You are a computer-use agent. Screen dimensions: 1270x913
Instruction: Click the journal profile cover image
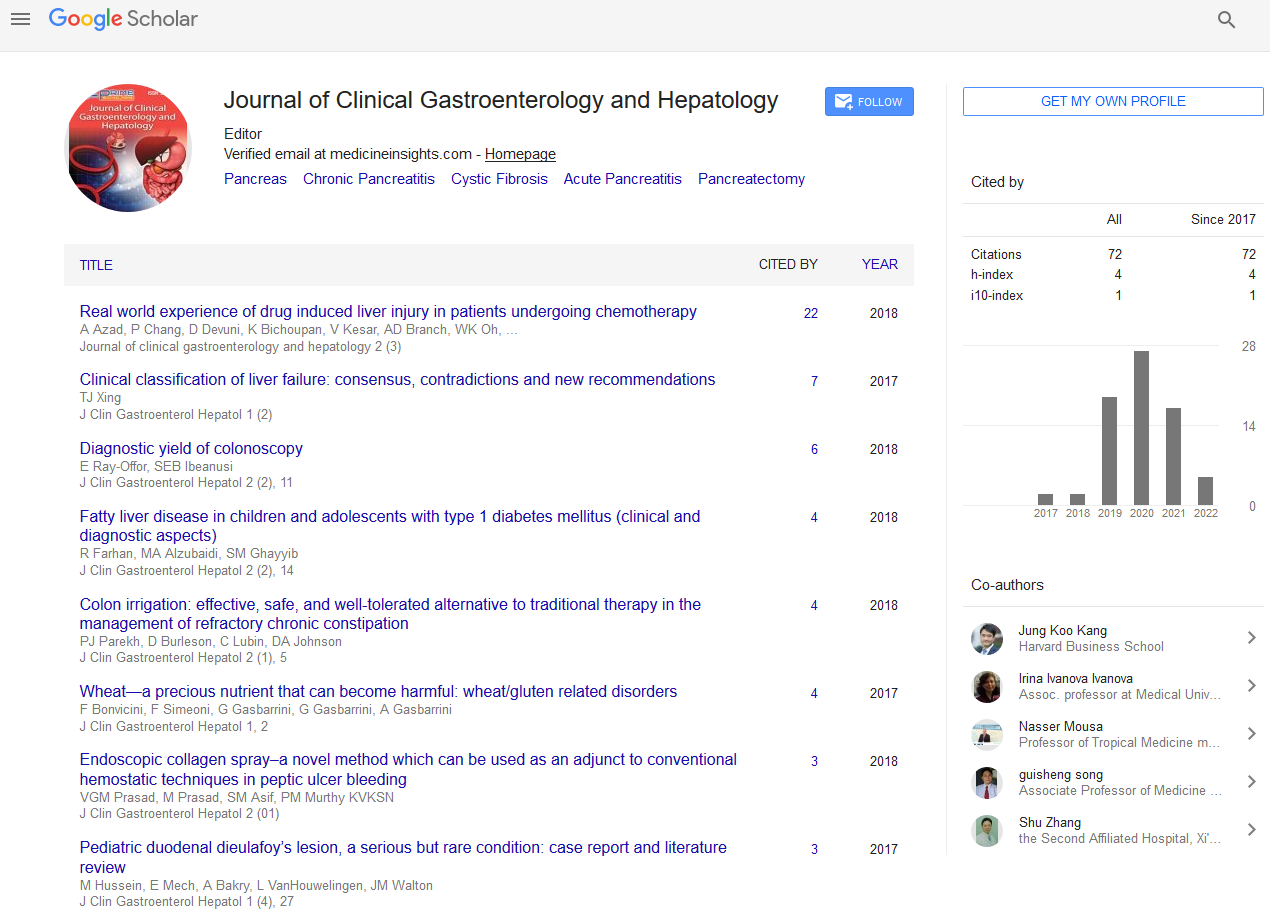click(127, 148)
